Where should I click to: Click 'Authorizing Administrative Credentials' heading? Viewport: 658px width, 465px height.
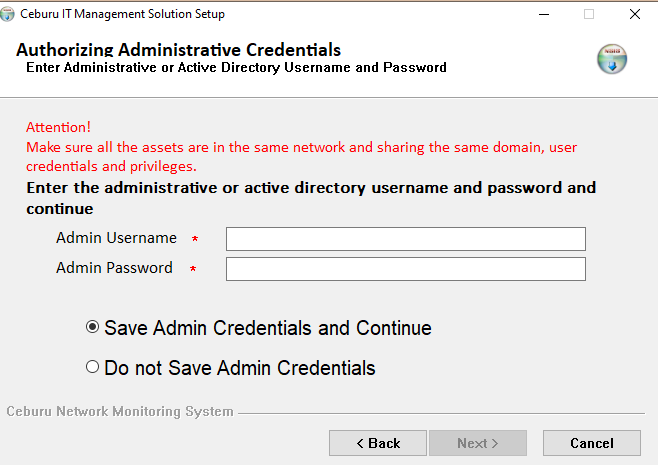pos(178,50)
